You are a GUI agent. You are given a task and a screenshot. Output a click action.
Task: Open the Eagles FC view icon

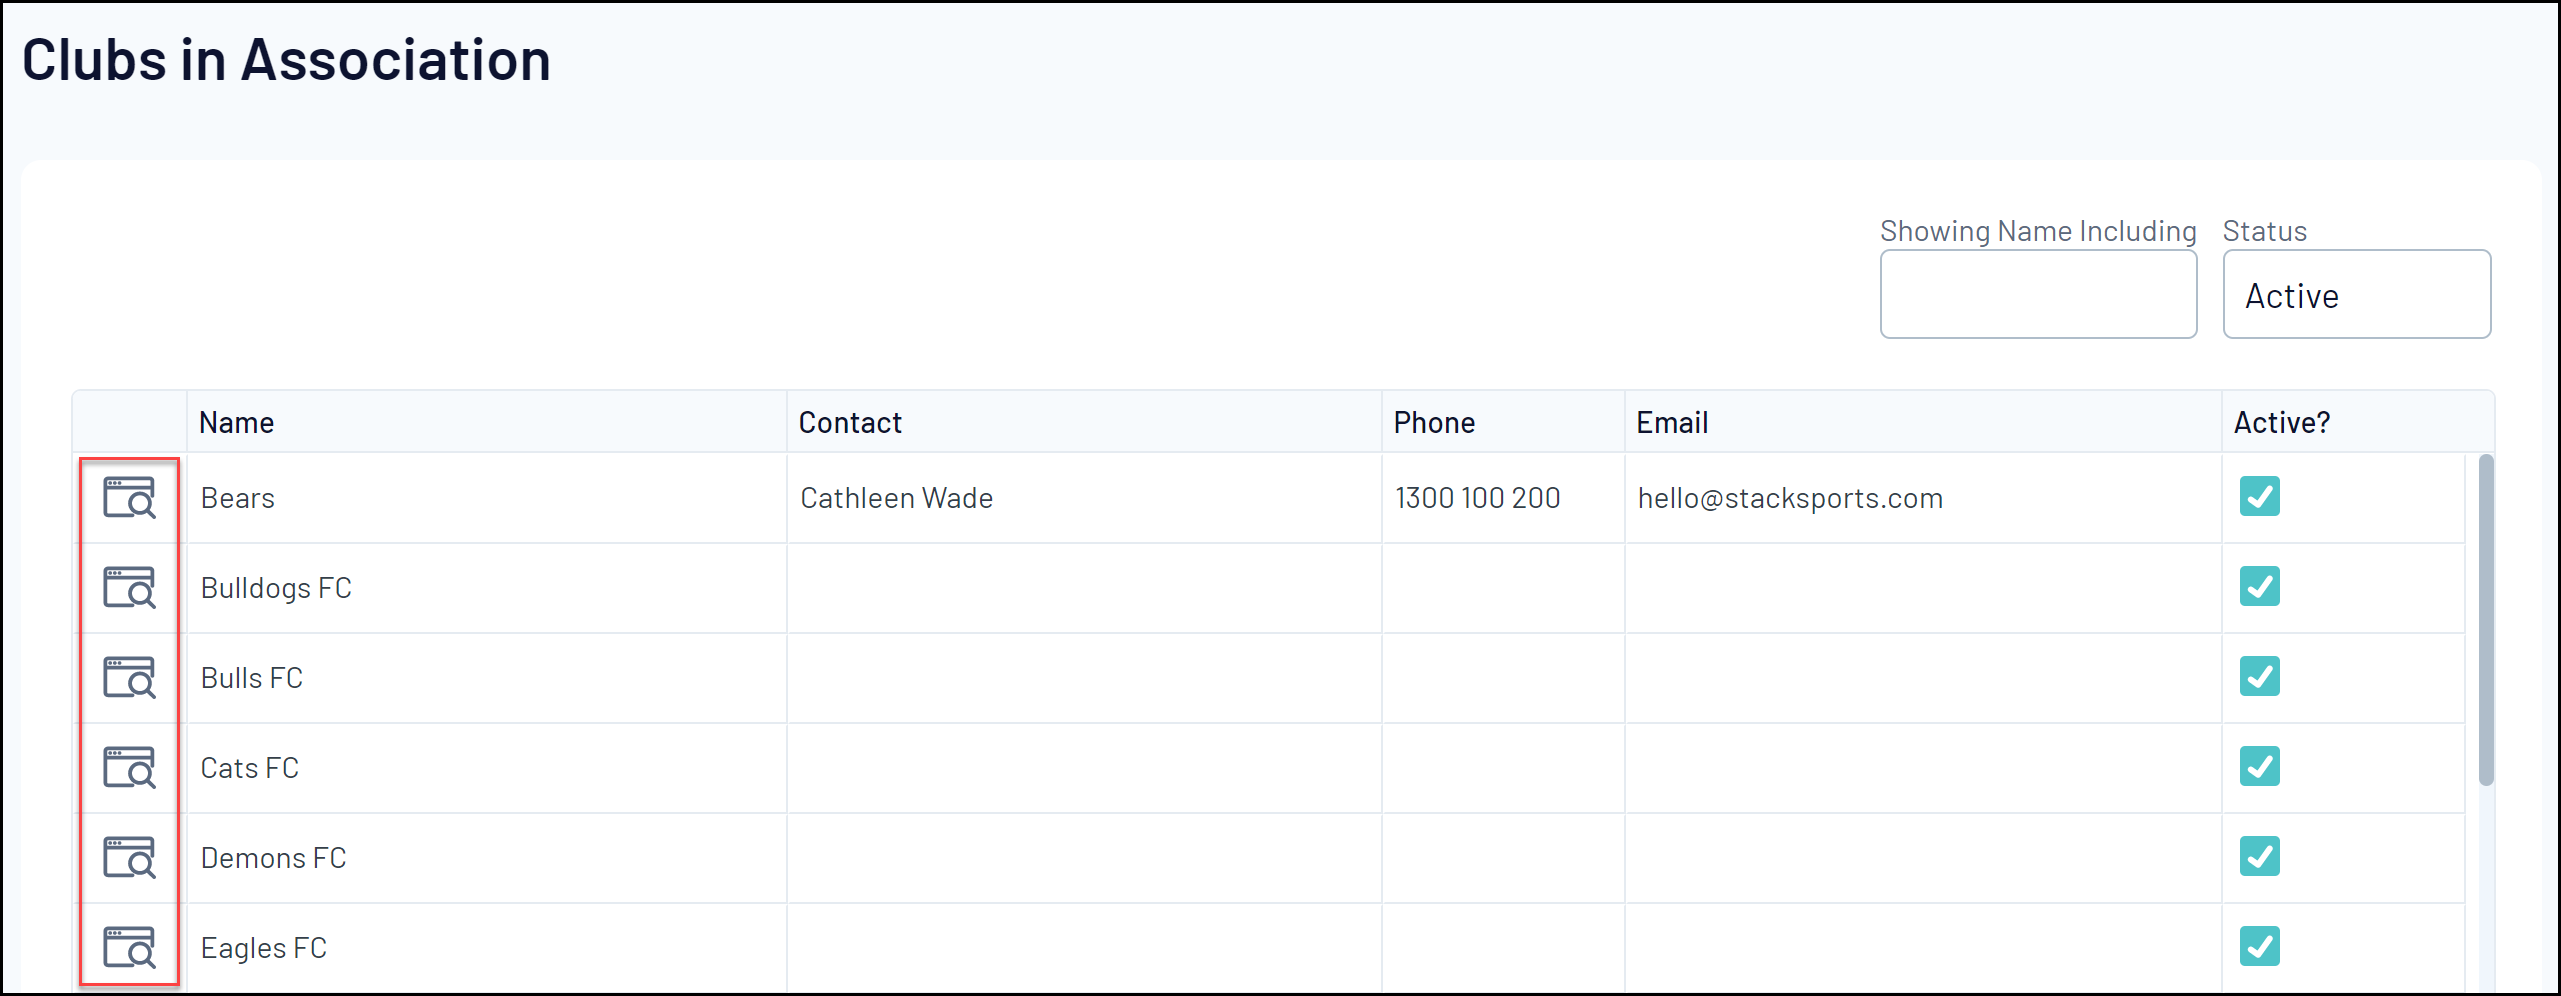tap(129, 947)
